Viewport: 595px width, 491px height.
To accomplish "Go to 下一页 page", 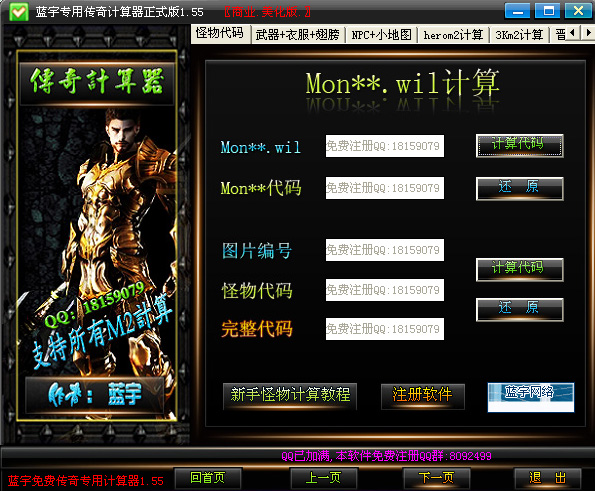I will tap(436, 478).
